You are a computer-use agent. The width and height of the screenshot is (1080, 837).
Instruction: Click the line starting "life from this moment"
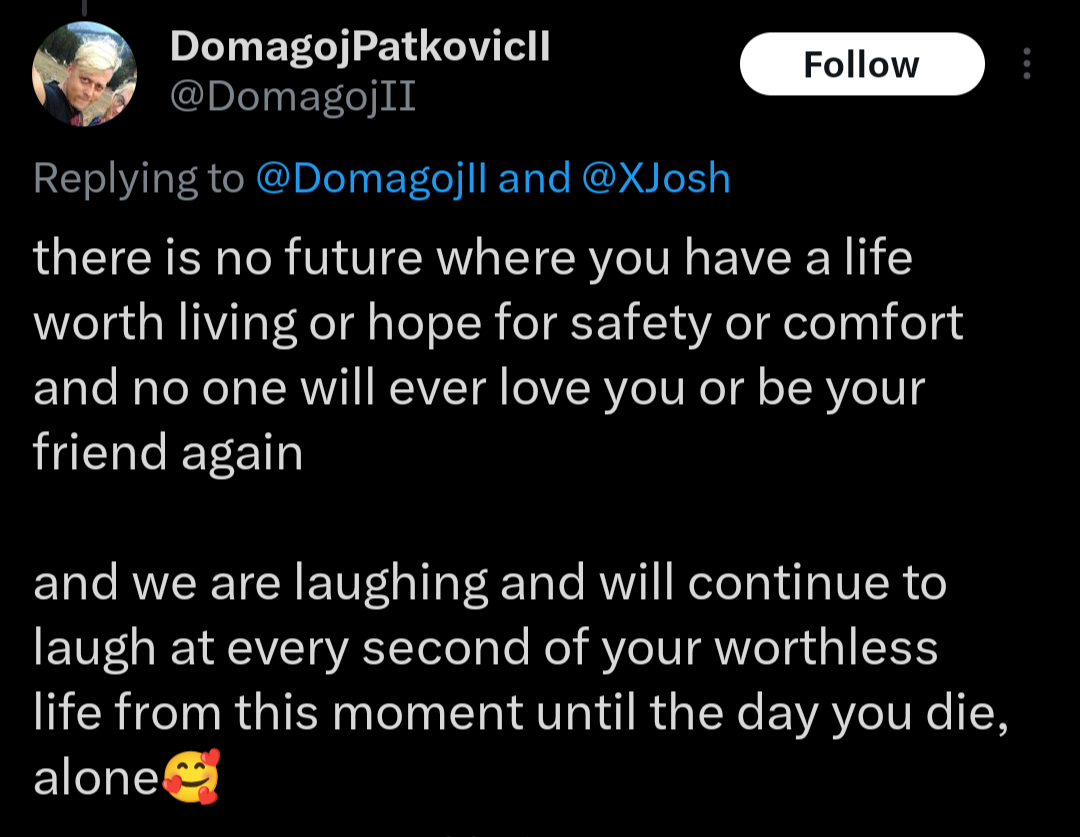(x=519, y=714)
